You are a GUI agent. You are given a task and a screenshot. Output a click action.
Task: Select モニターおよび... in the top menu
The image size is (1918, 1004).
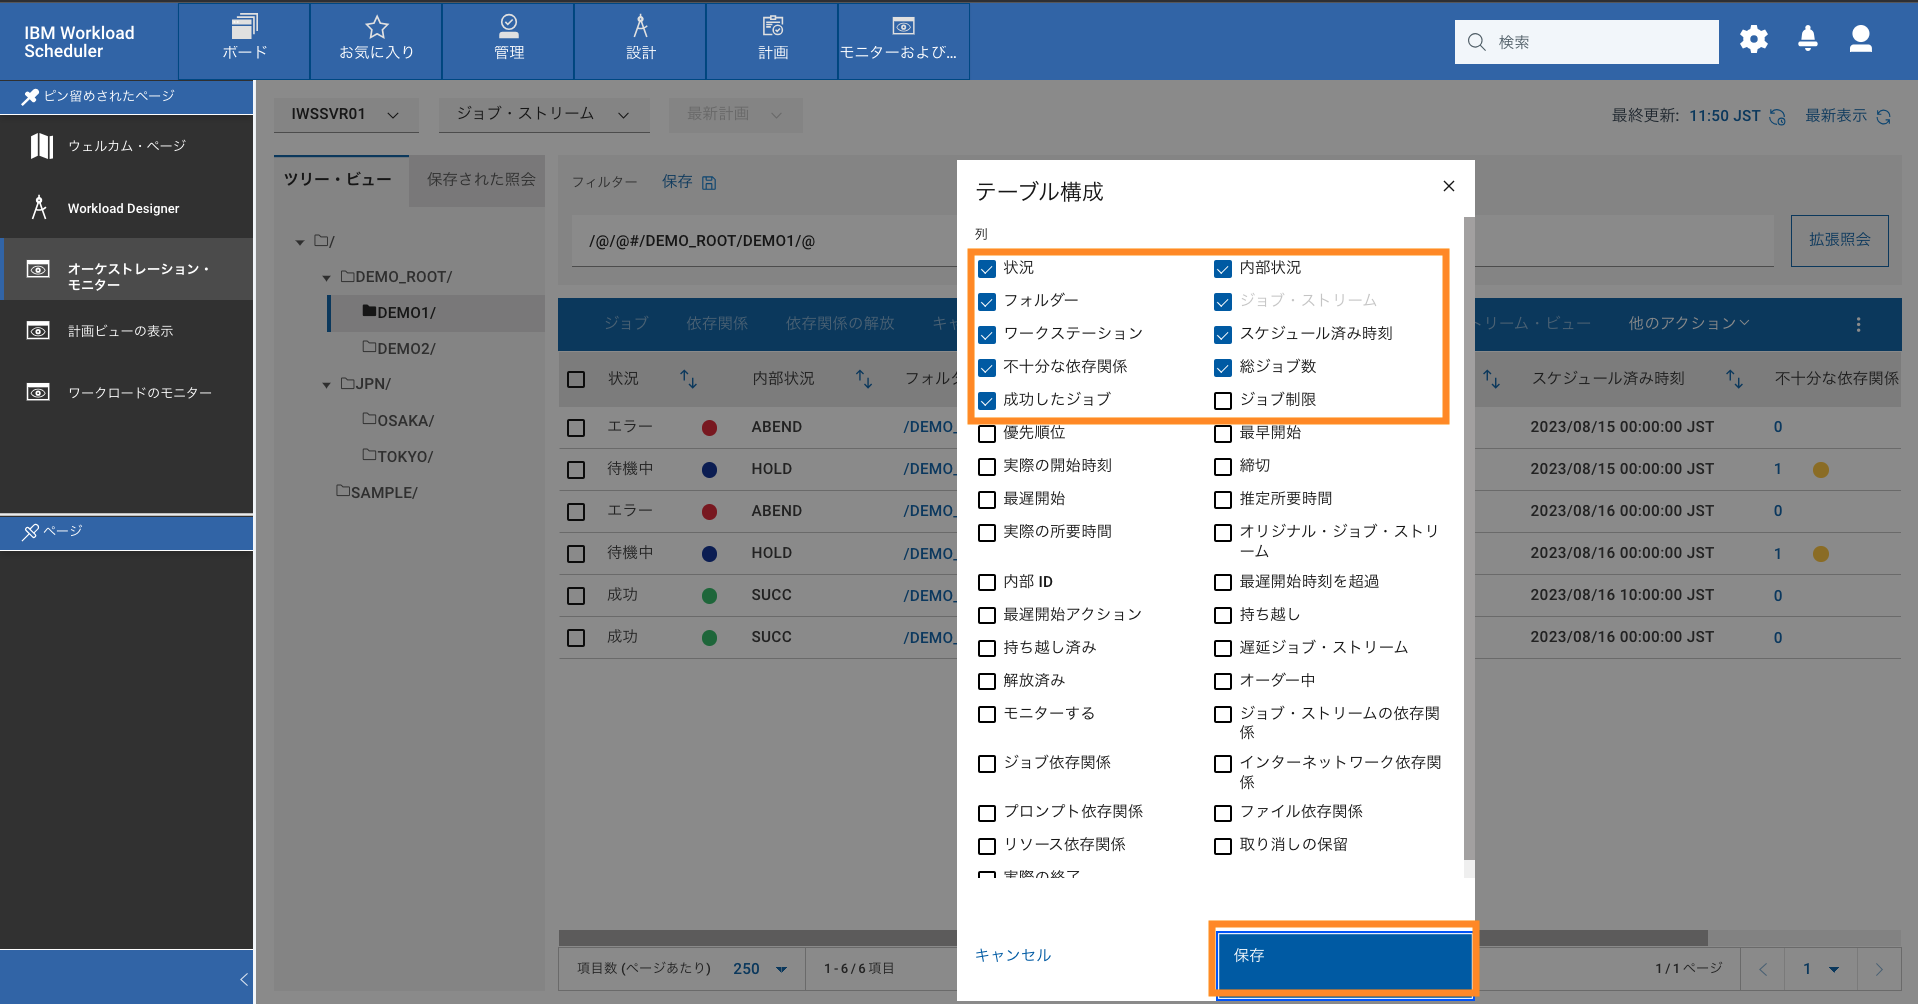tap(902, 40)
